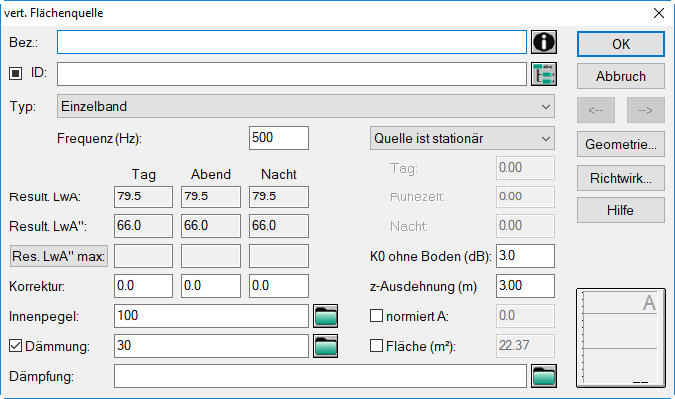Click the Nacht column header
675x399 pixels.
279,174
